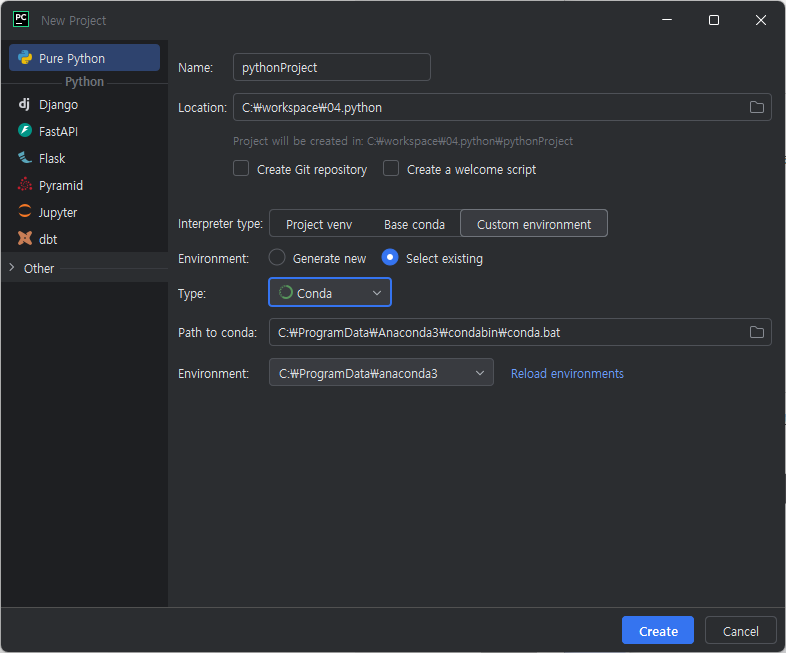This screenshot has height=653, width=786.
Task: Browse for project Location folder
Action: 756,107
